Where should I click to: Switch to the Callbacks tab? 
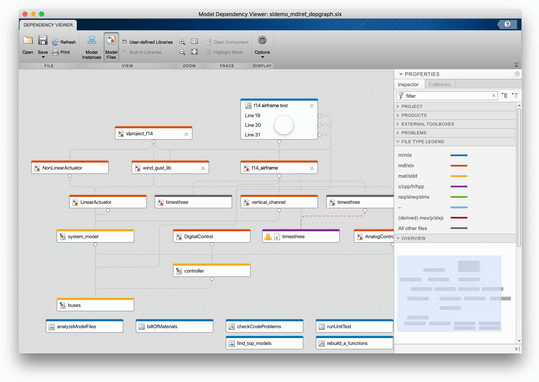click(x=440, y=84)
